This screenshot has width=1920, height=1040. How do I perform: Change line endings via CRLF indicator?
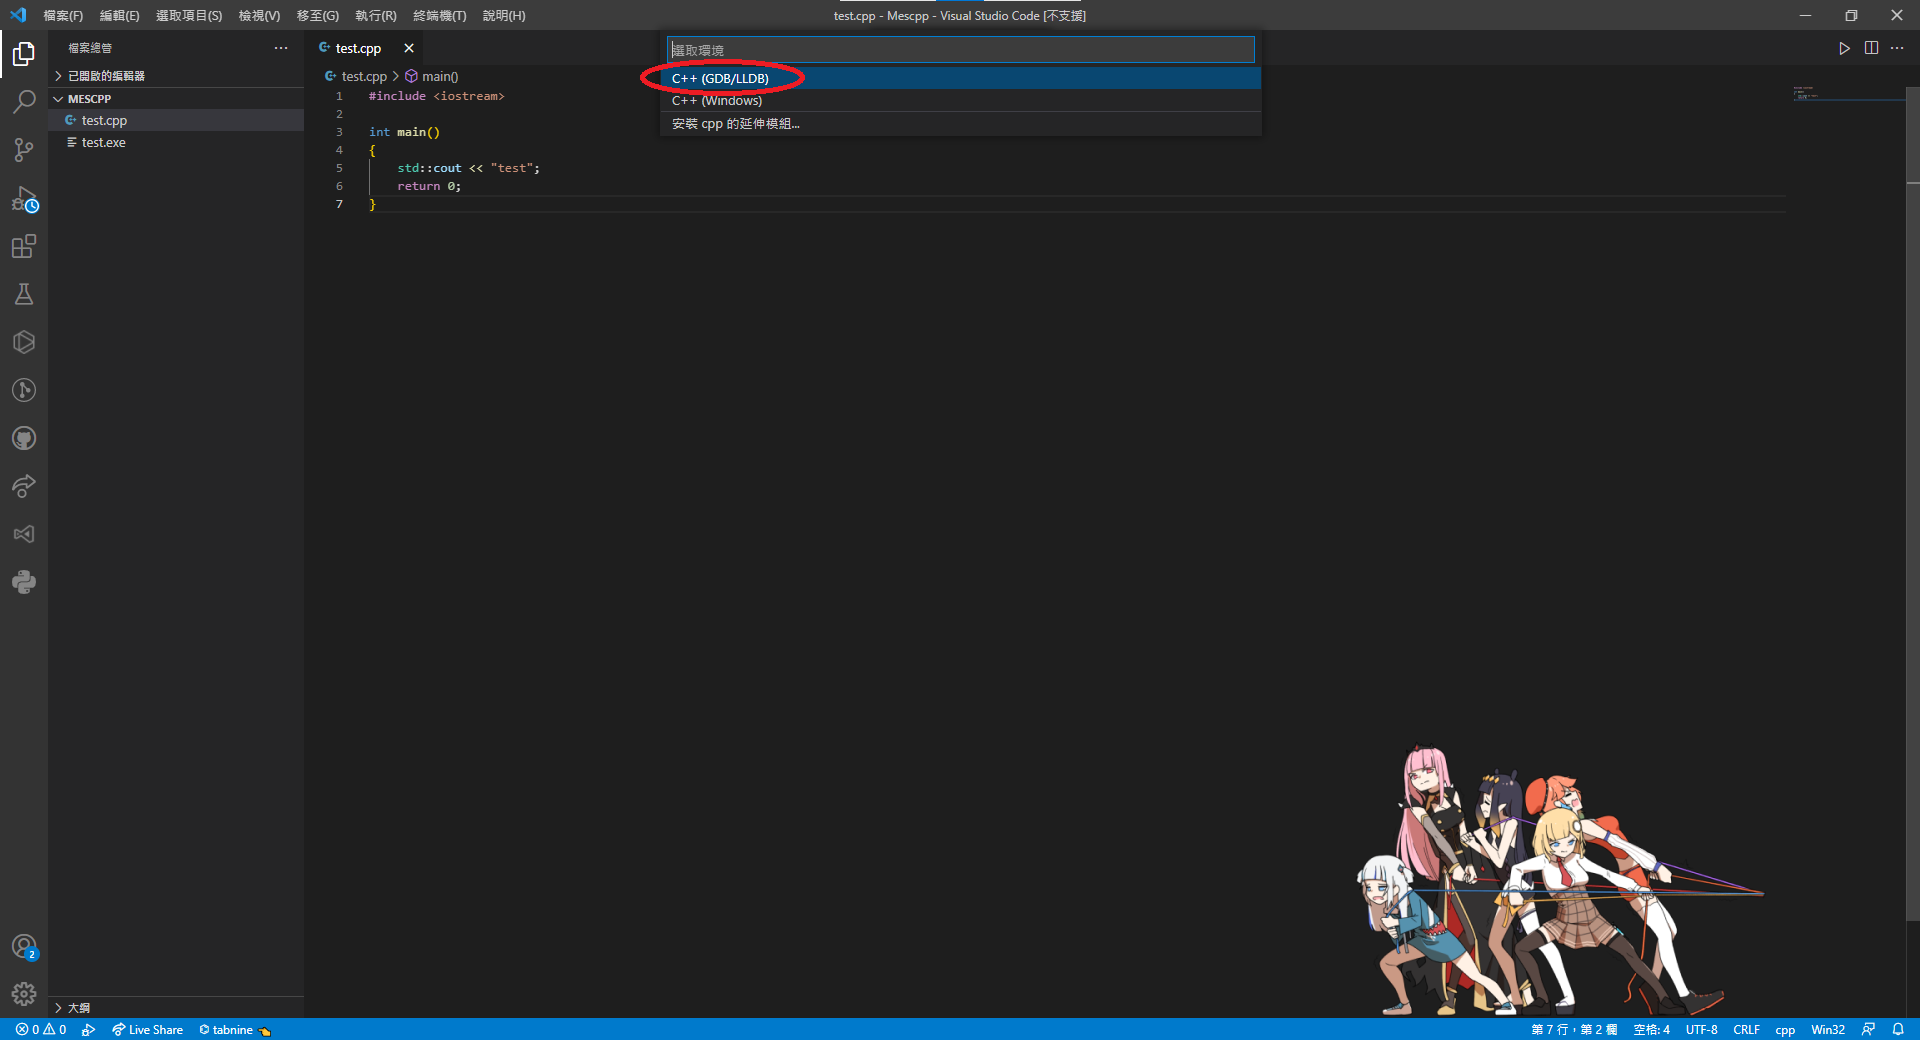pyautogui.click(x=1746, y=1029)
